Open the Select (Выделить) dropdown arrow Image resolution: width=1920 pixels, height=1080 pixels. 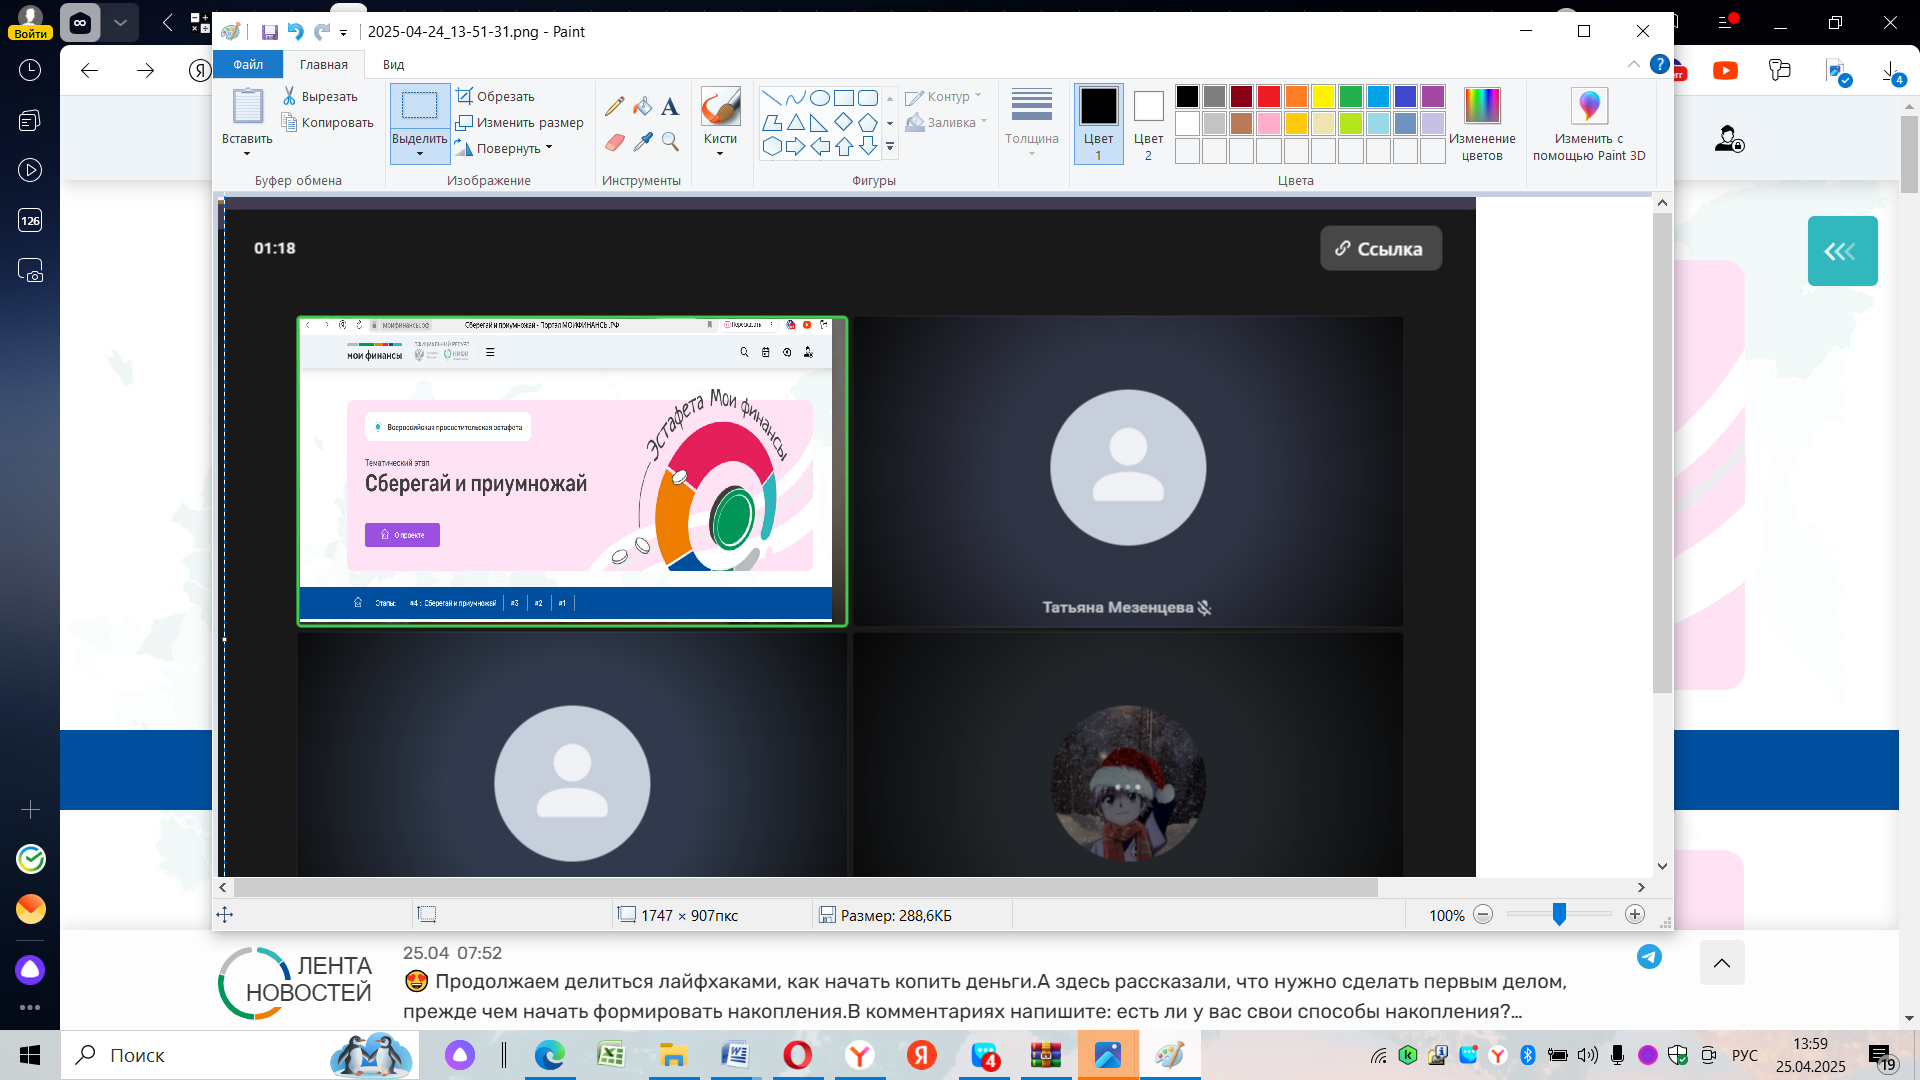[x=420, y=154]
